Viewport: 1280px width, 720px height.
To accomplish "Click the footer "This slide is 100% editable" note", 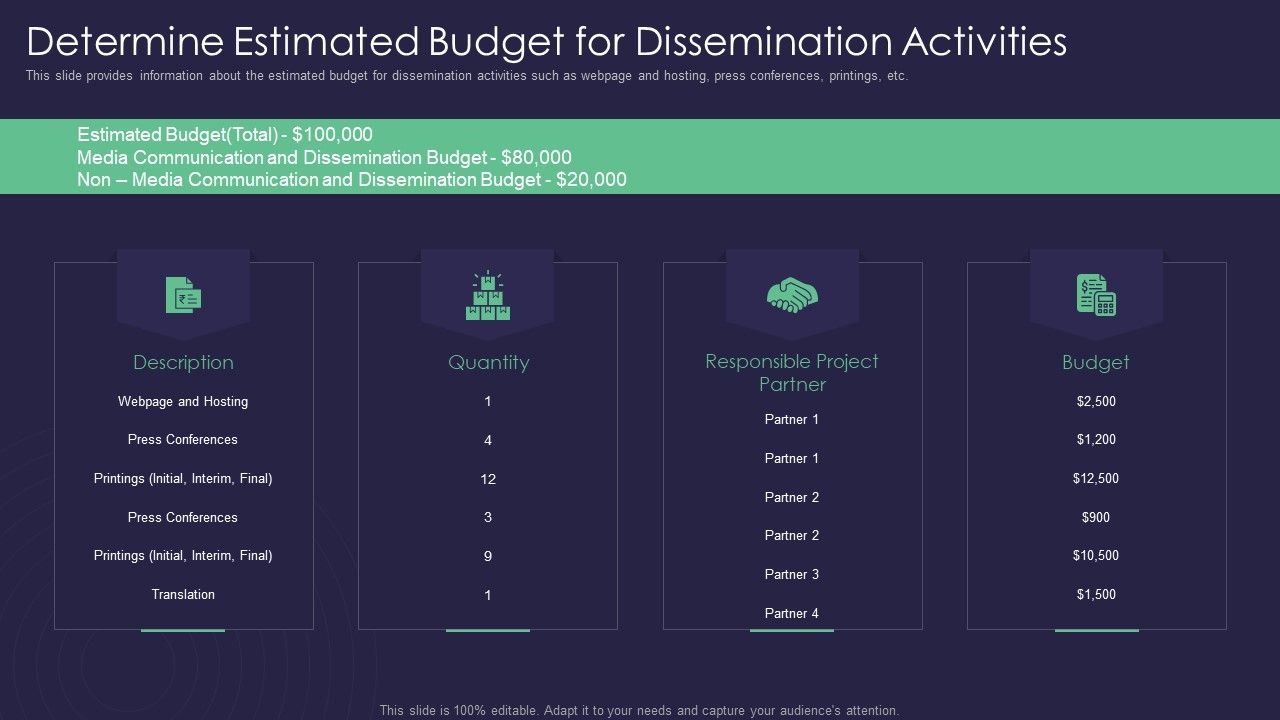I will [639, 711].
